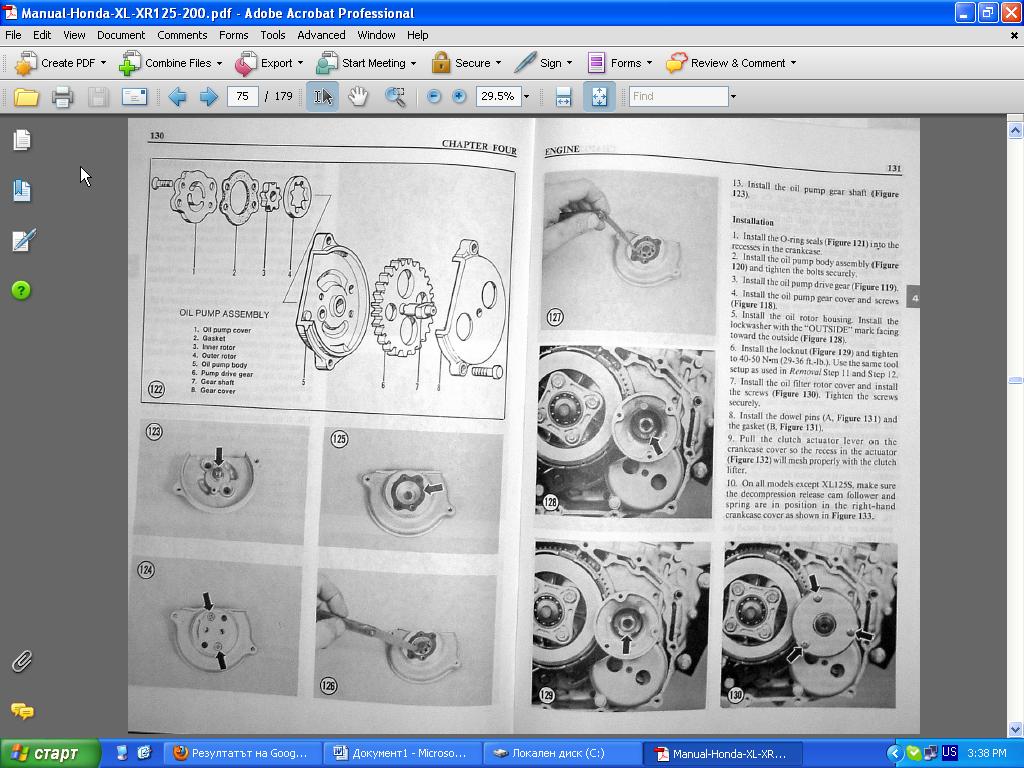The width and height of the screenshot is (1024, 768).
Task: Click the Start Meeting button
Action: pyautogui.click(x=373, y=63)
